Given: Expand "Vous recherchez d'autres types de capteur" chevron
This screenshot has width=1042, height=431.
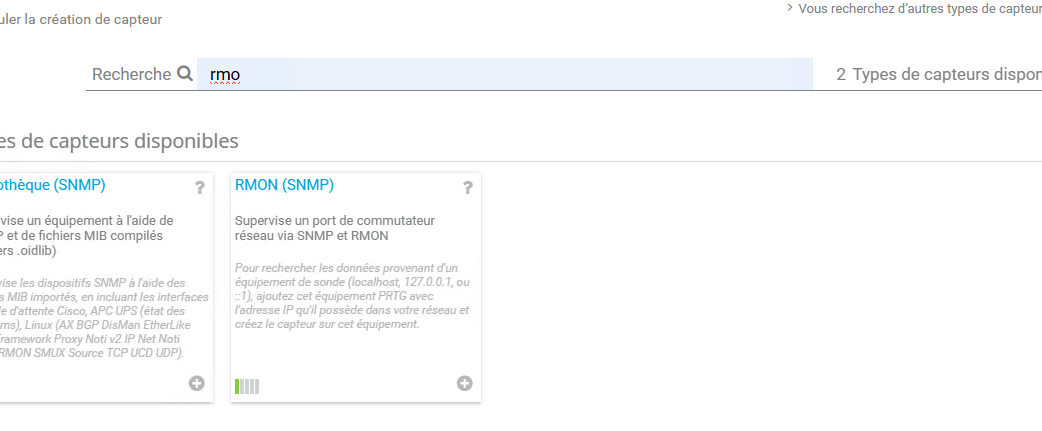Looking at the screenshot, I should tap(790, 8).
